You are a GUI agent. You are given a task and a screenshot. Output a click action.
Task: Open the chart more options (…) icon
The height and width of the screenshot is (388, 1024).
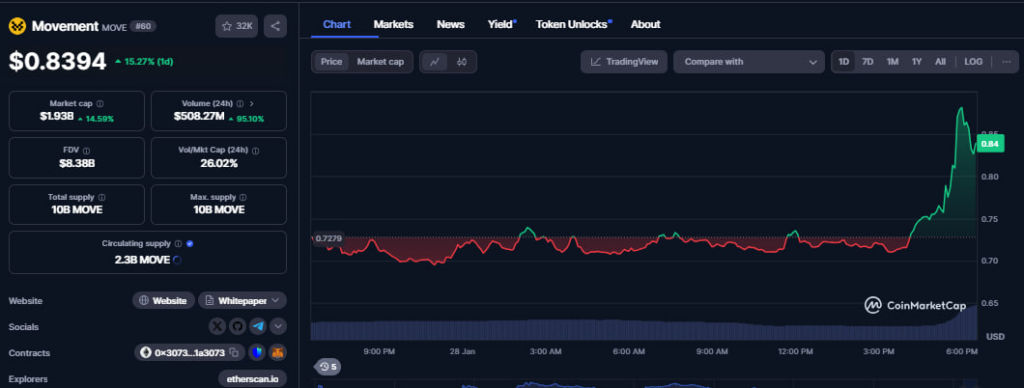point(1006,62)
